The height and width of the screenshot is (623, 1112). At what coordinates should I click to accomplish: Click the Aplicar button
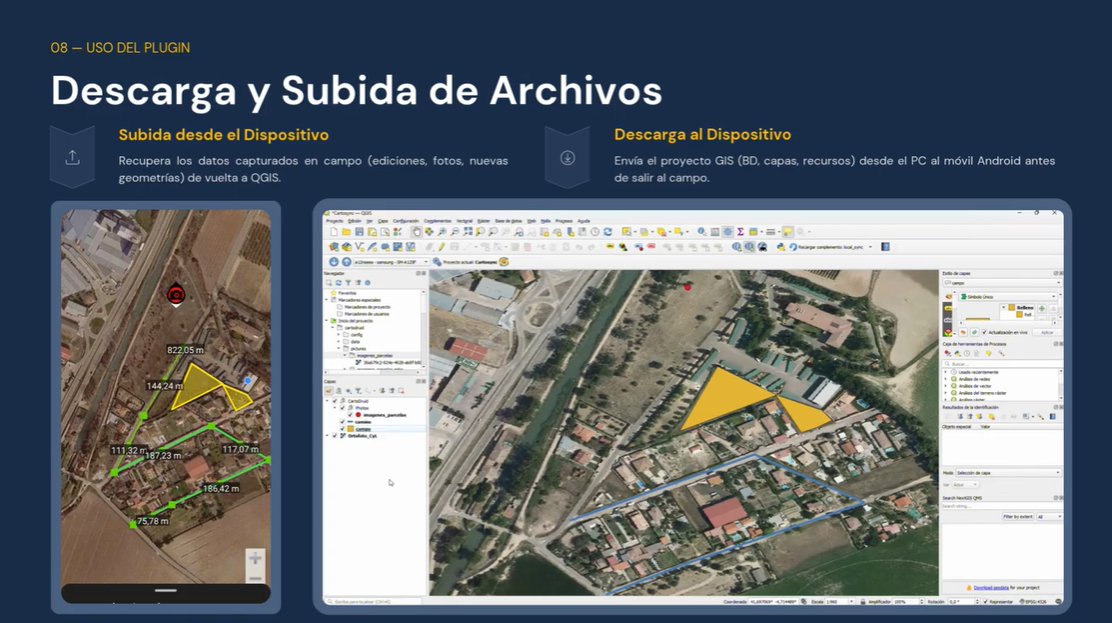pyautogui.click(x=1047, y=332)
